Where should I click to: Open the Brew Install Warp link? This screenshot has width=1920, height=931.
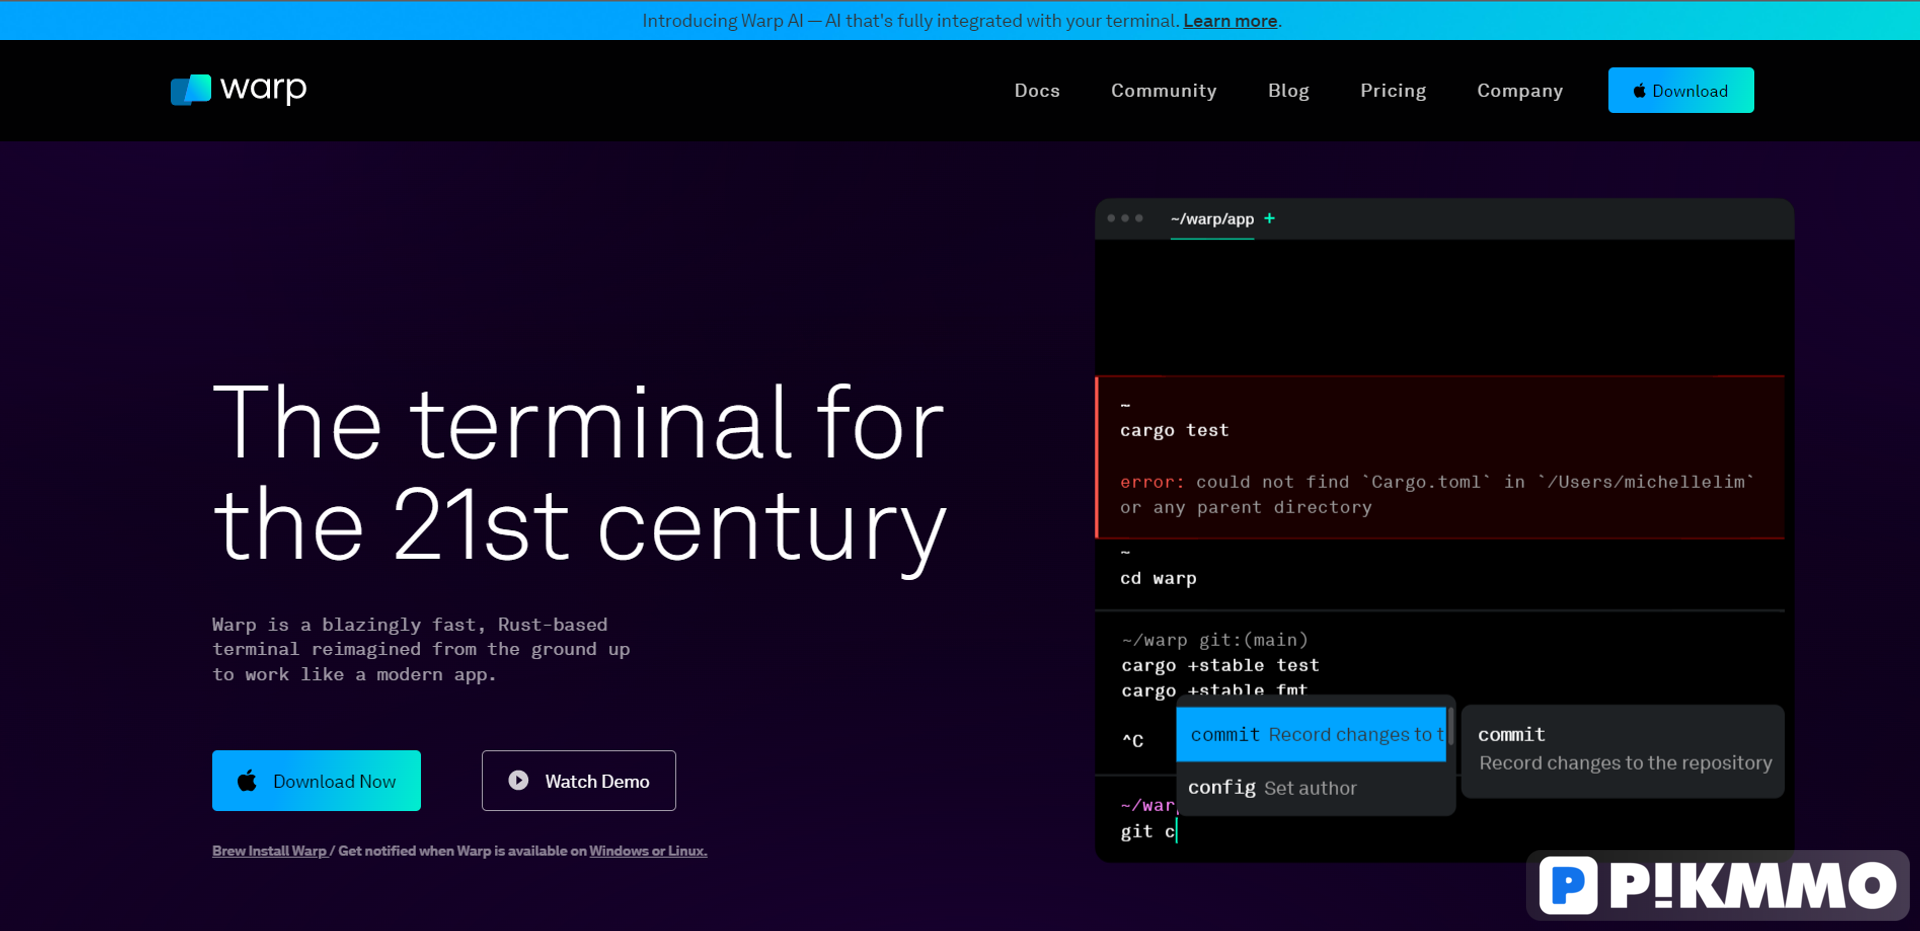(269, 851)
